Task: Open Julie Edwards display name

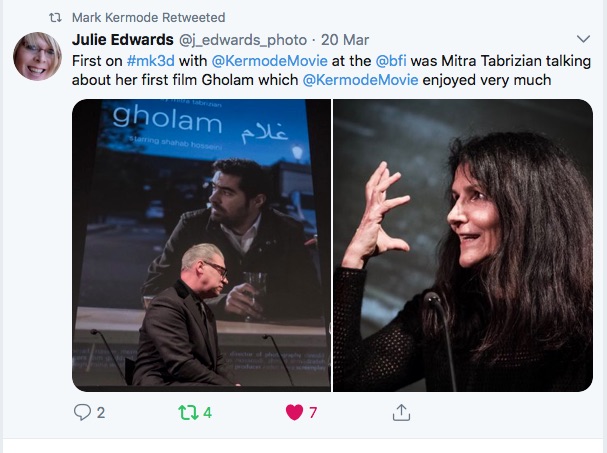Action: click(123, 39)
